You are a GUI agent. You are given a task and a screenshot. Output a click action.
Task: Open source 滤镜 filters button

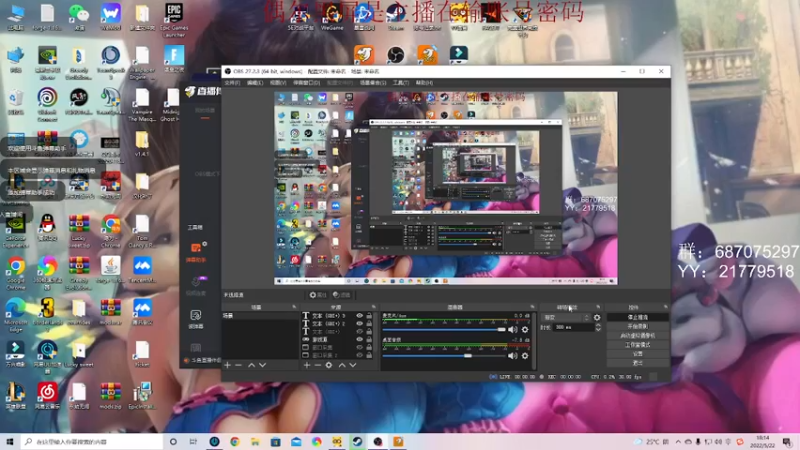click(341, 295)
